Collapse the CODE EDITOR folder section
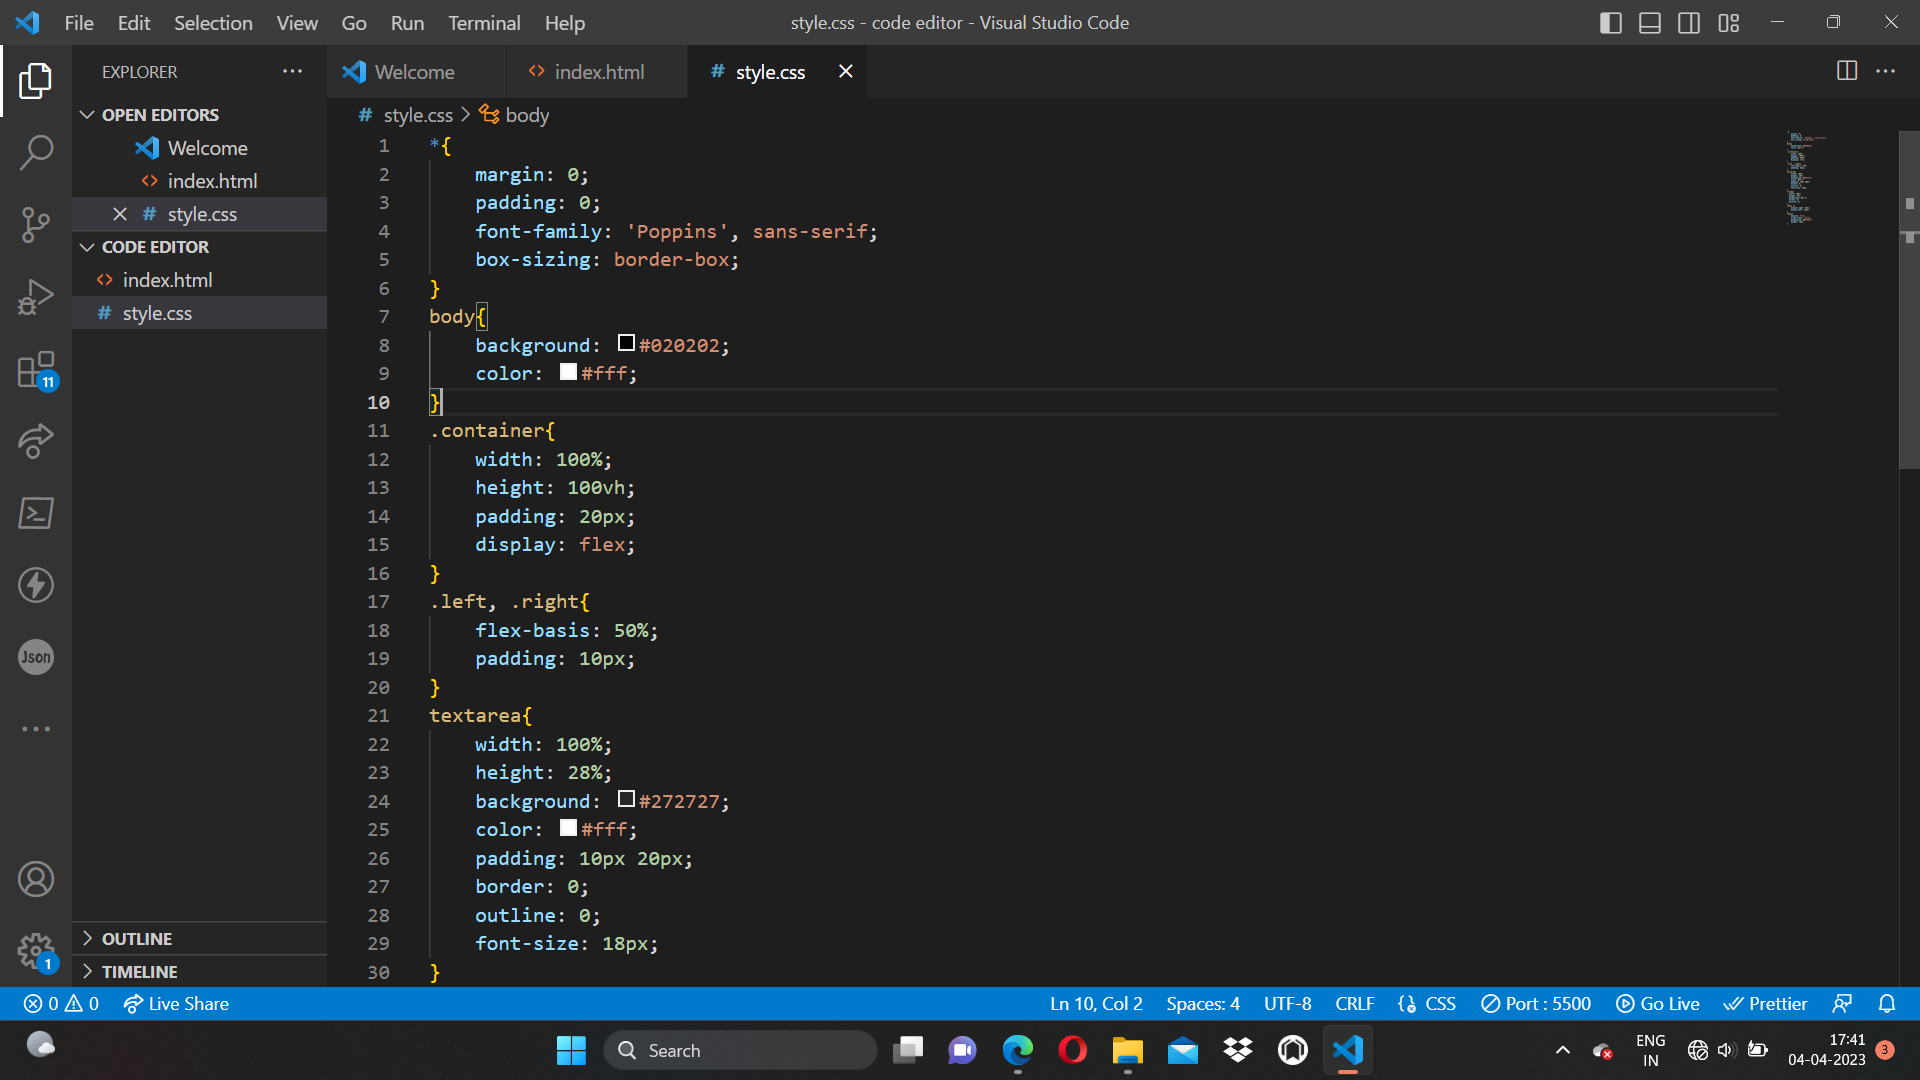Viewport: 1920px width, 1080px height. pyautogui.click(x=155, y=247)
